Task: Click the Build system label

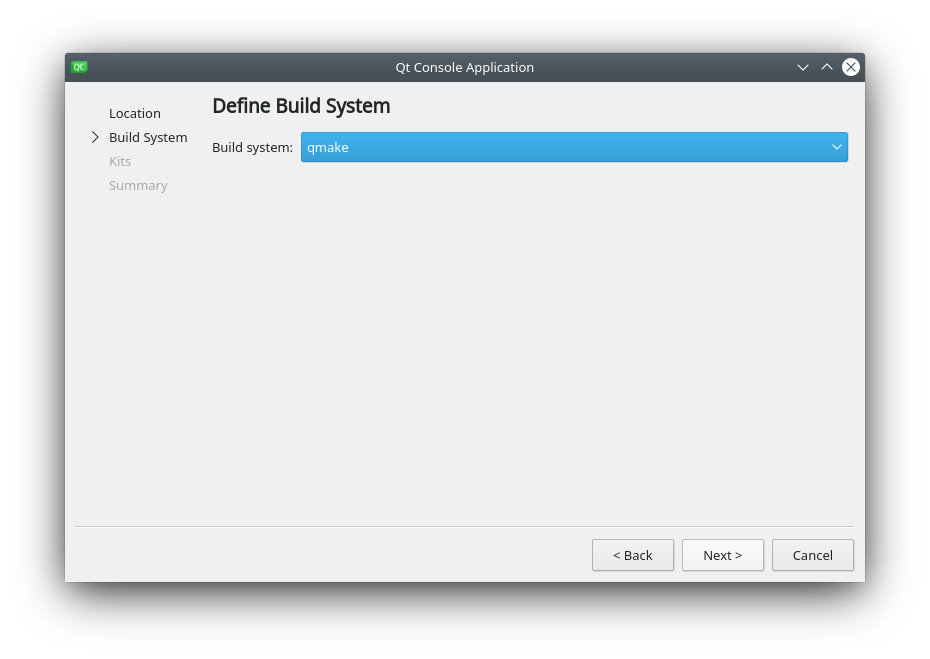Action: tap(252, 147)
